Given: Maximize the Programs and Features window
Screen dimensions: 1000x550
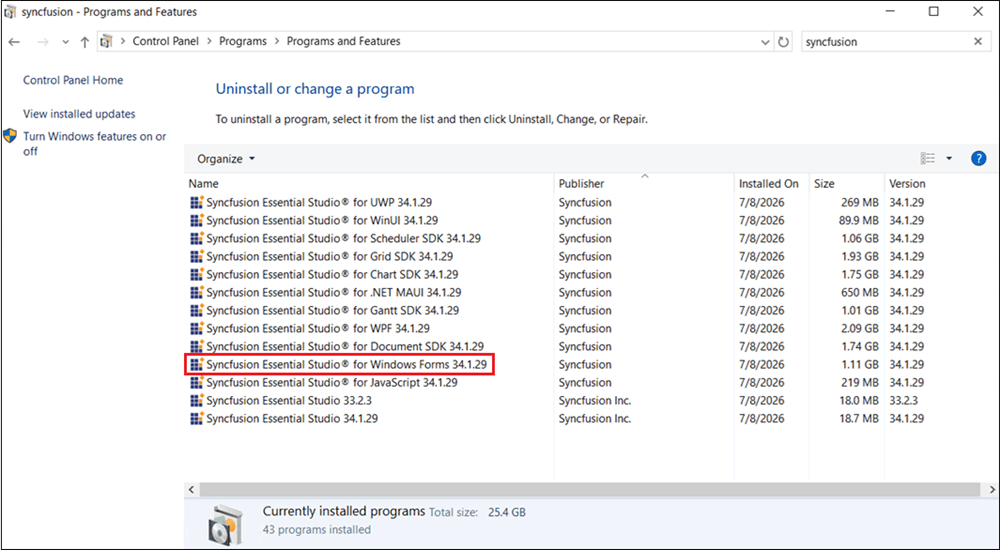Looking at the screenshot, I should click(934, 11).
